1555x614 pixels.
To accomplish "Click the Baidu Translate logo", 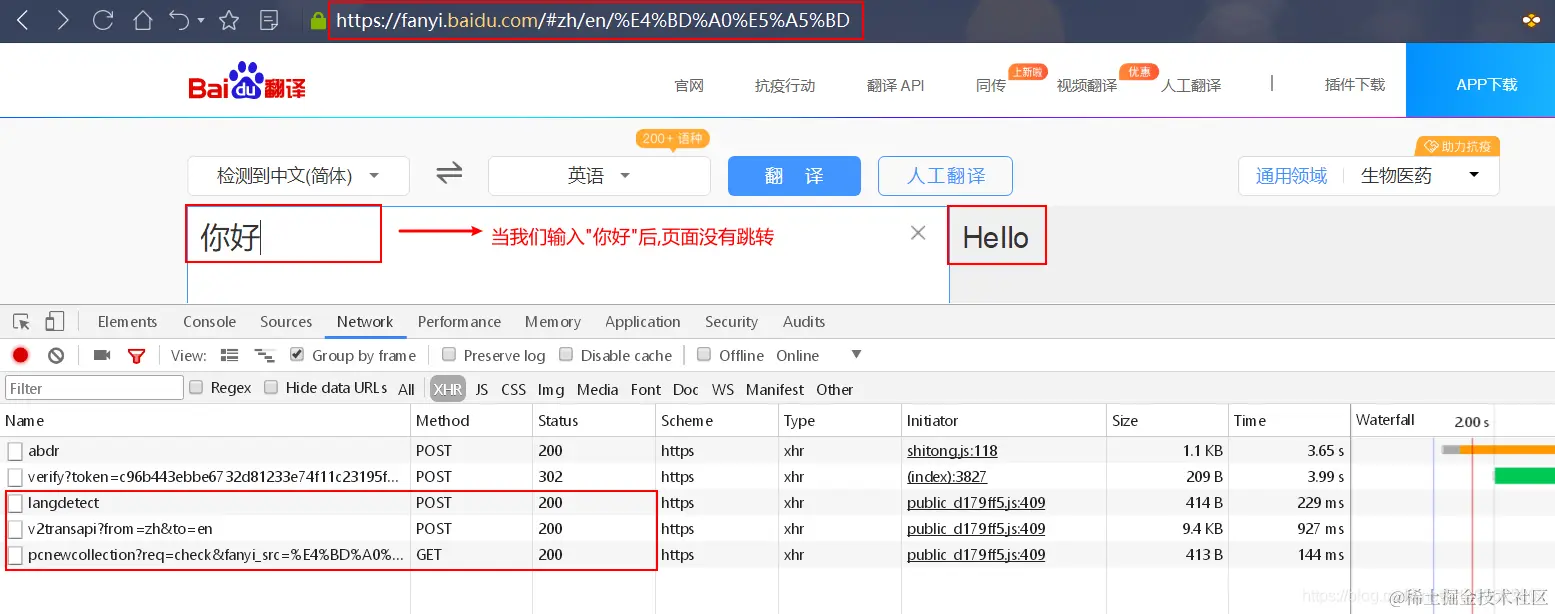I will point(247,82).
